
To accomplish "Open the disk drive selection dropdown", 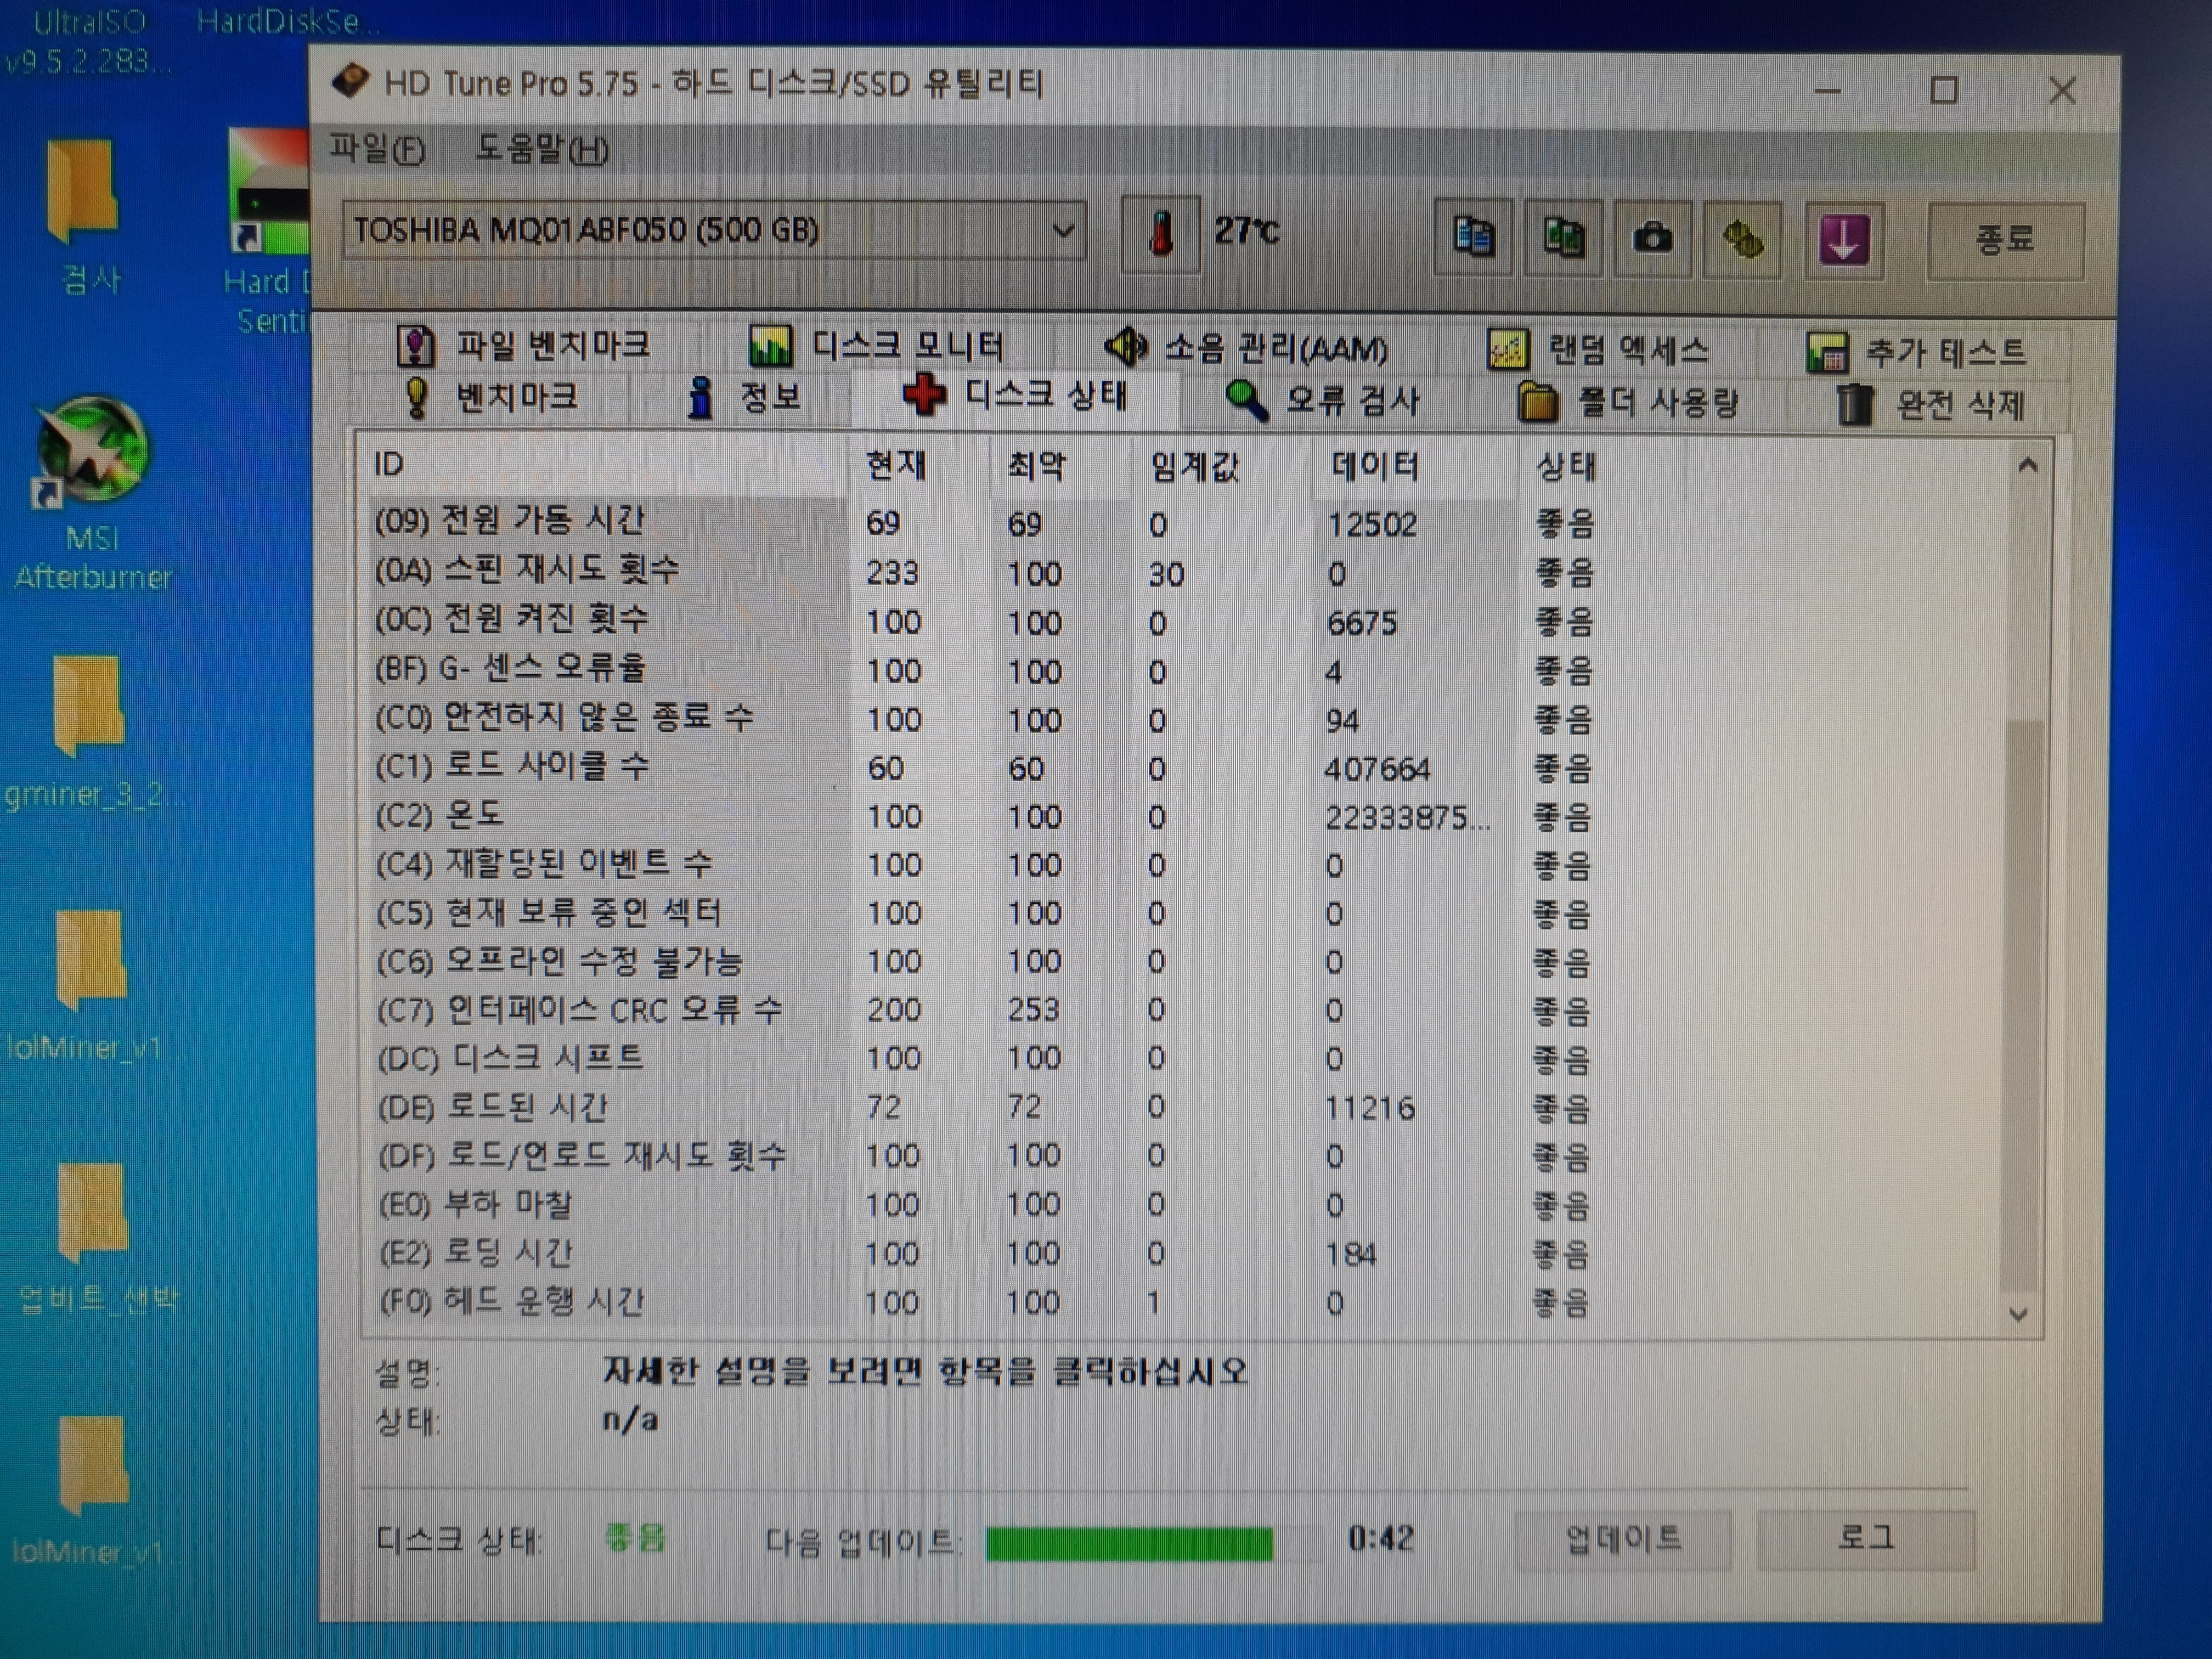I will click(x=714, y=231).
